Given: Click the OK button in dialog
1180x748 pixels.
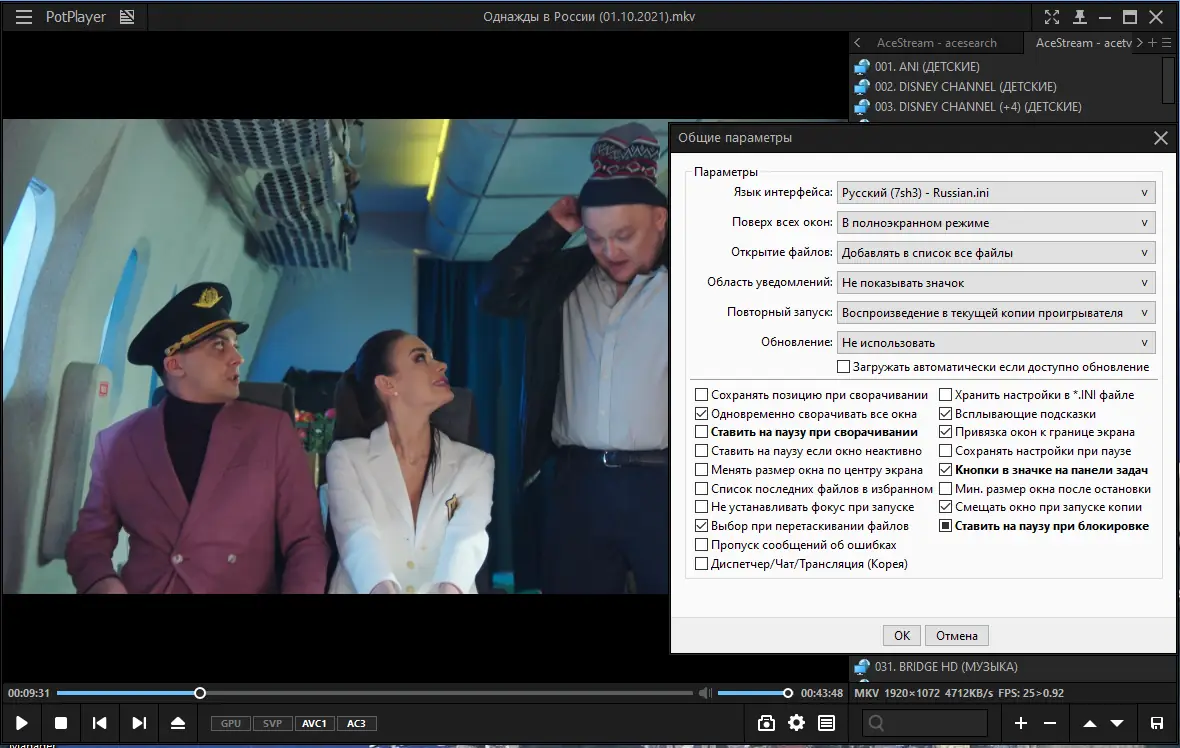Looking at the screenshot, I should click(x=902, y=636).
